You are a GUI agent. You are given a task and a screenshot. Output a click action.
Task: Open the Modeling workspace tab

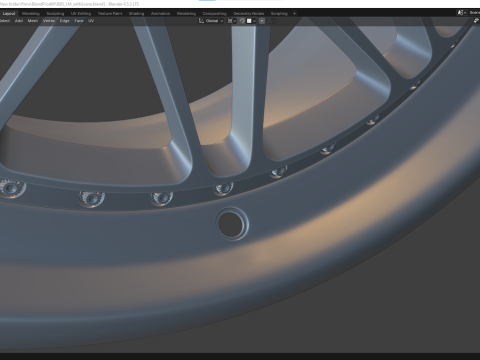point(31,14)
